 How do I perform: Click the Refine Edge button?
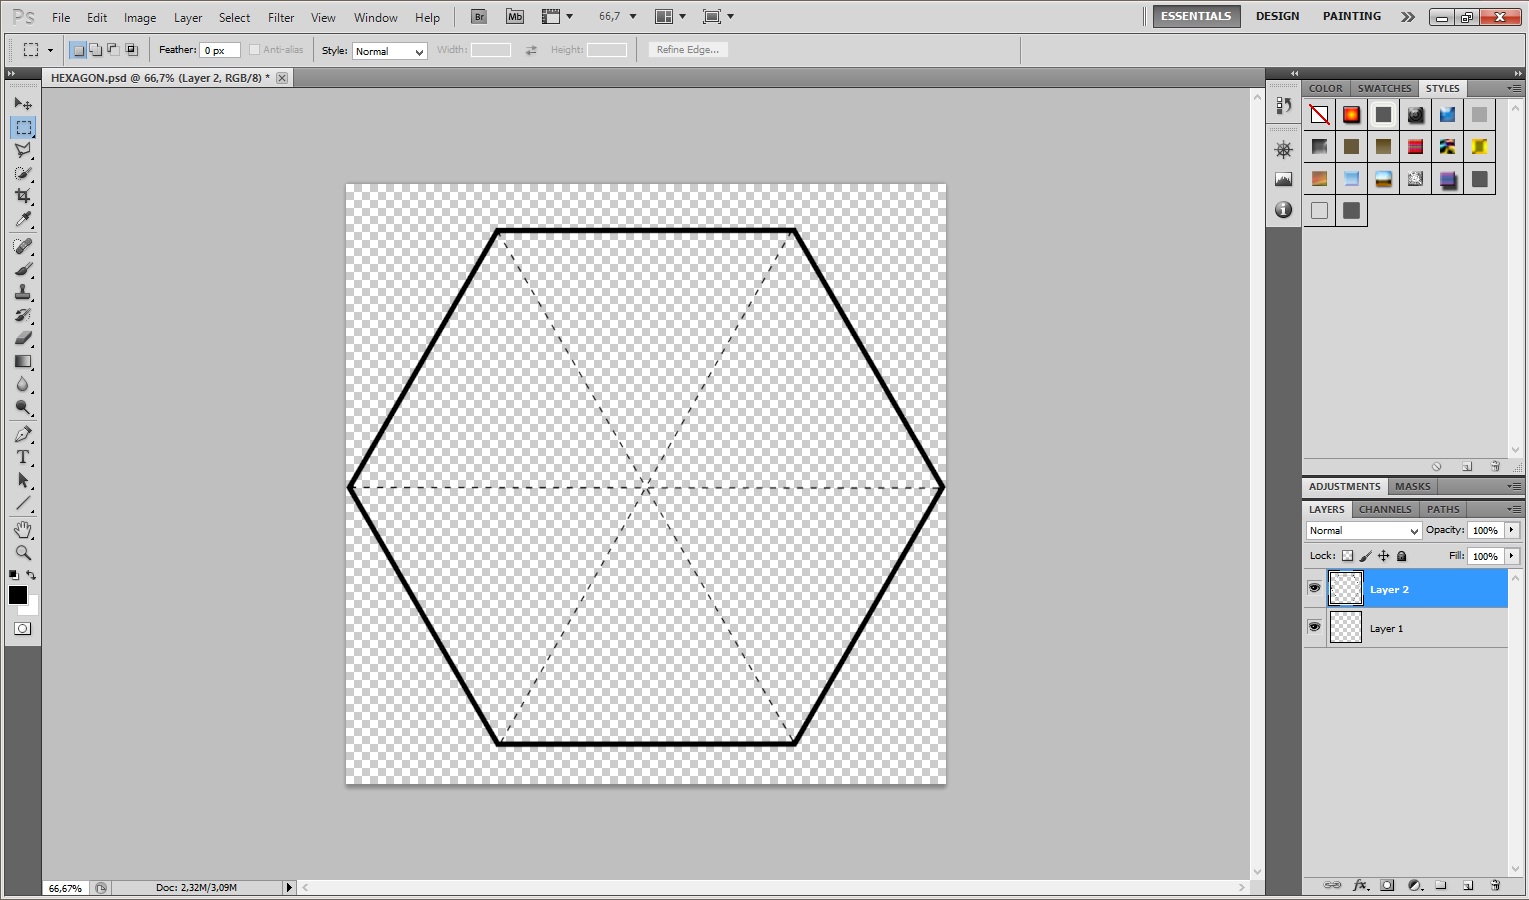click(x=687, y=49)
